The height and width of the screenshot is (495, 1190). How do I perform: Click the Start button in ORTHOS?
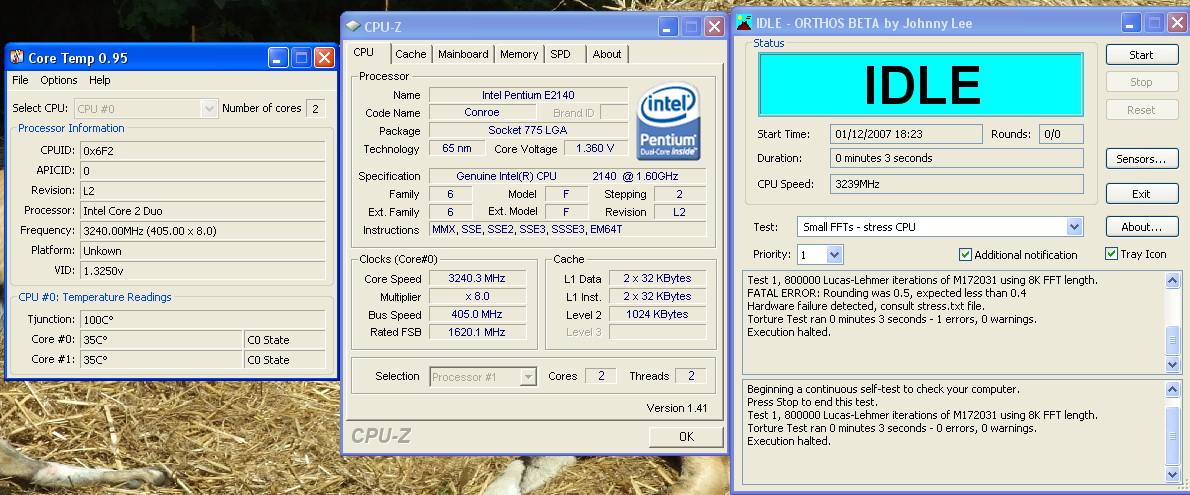click(x=1141, y=55)
